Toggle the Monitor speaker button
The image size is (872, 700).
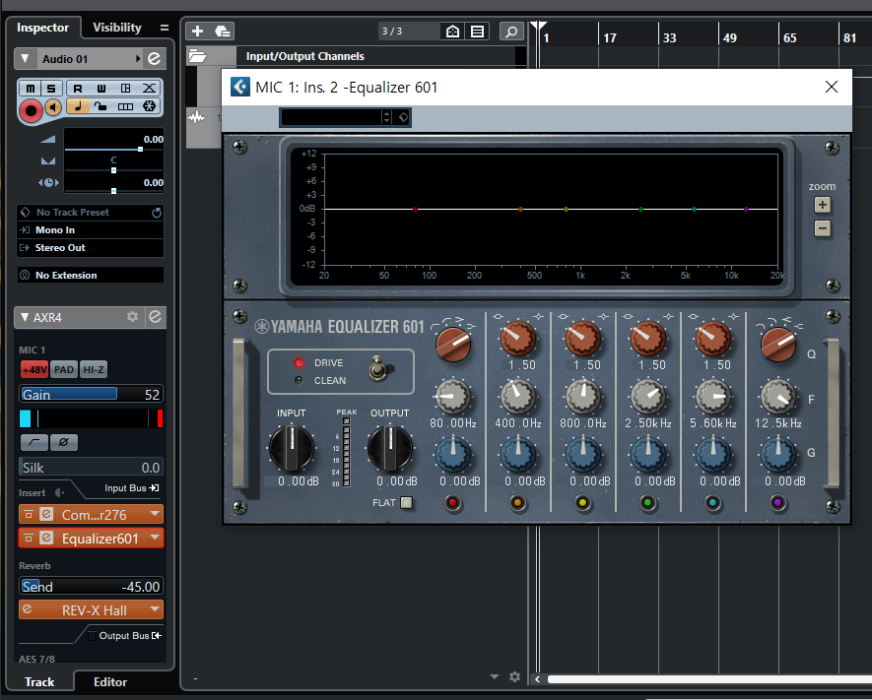(53, 107)
